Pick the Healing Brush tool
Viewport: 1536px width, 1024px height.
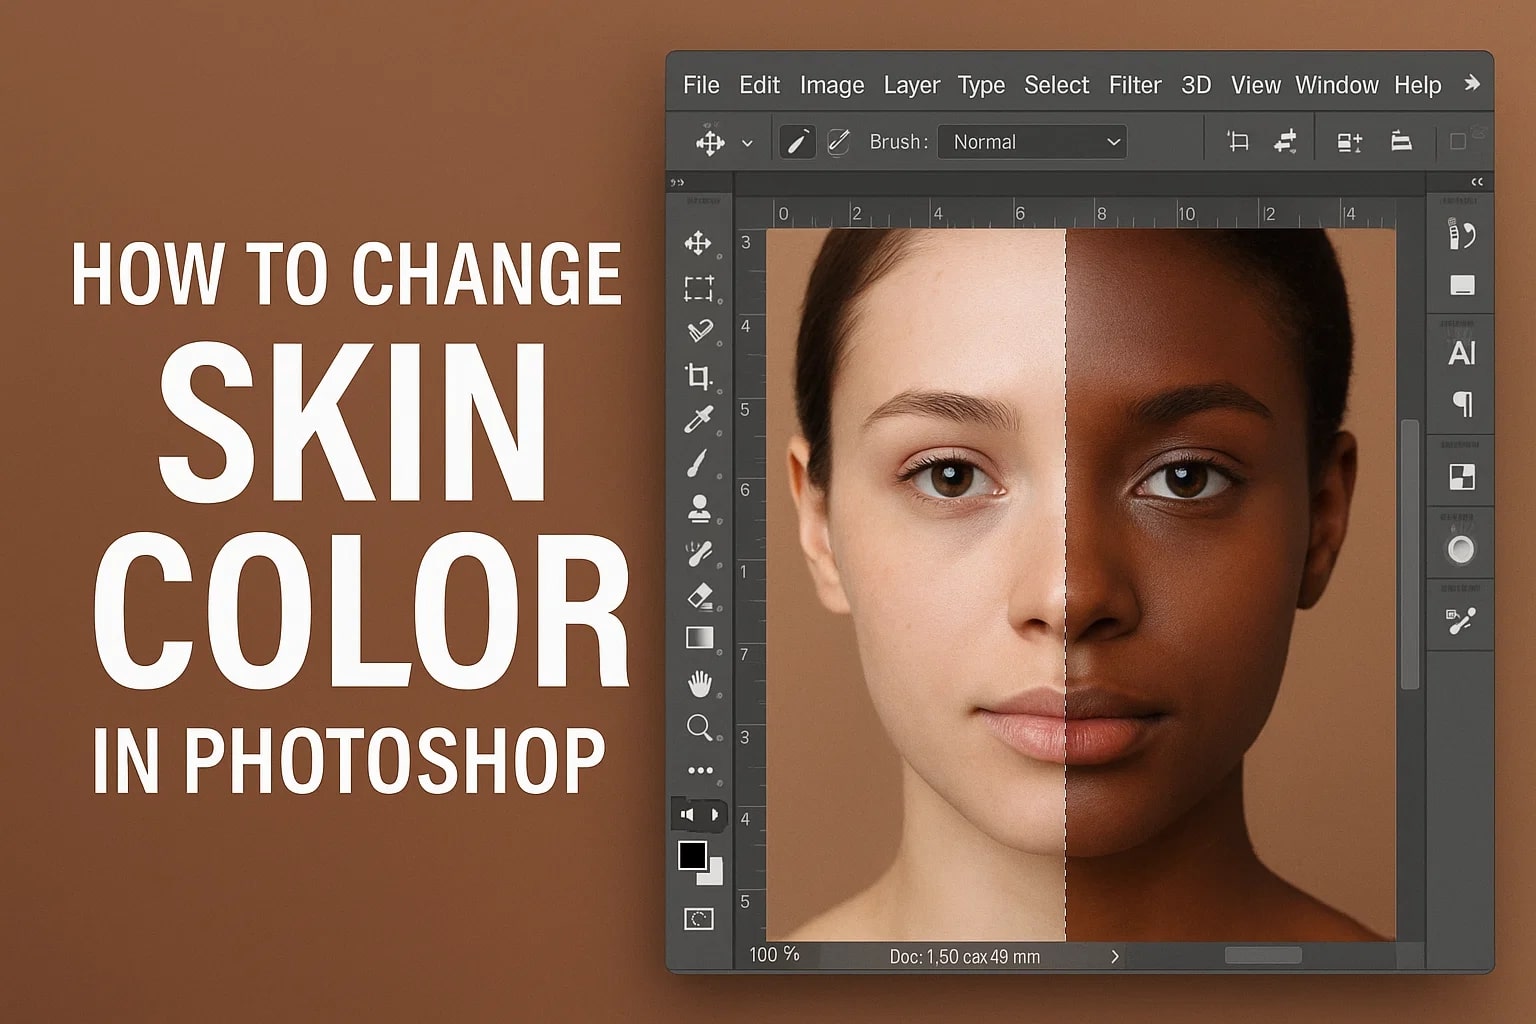pos(699,553)
